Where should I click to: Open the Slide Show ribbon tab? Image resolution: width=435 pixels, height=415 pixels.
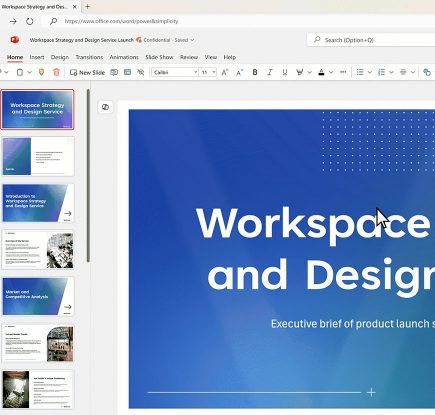(159, 57)
